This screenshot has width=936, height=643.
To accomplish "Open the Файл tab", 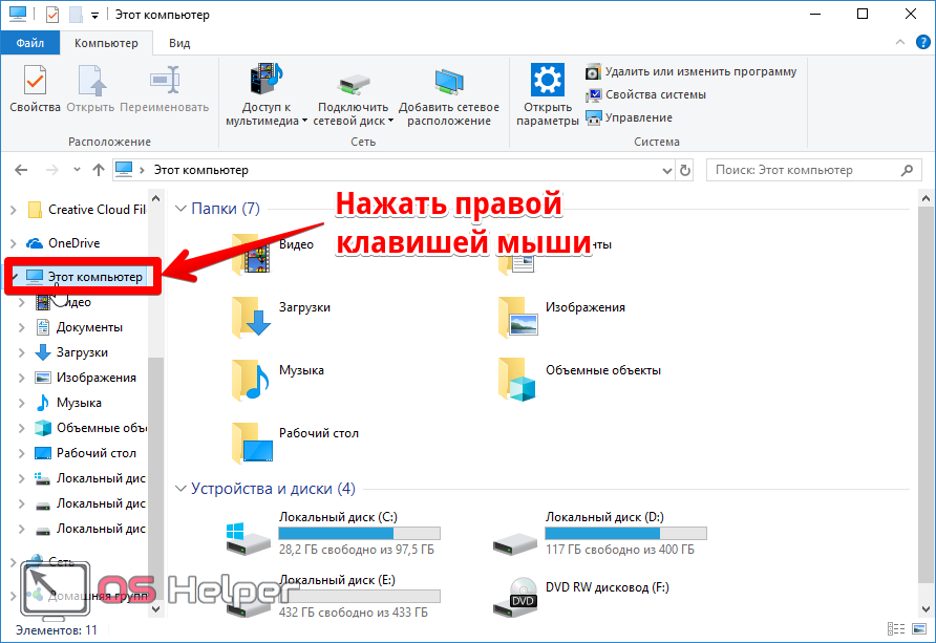I will pos(30,43).
